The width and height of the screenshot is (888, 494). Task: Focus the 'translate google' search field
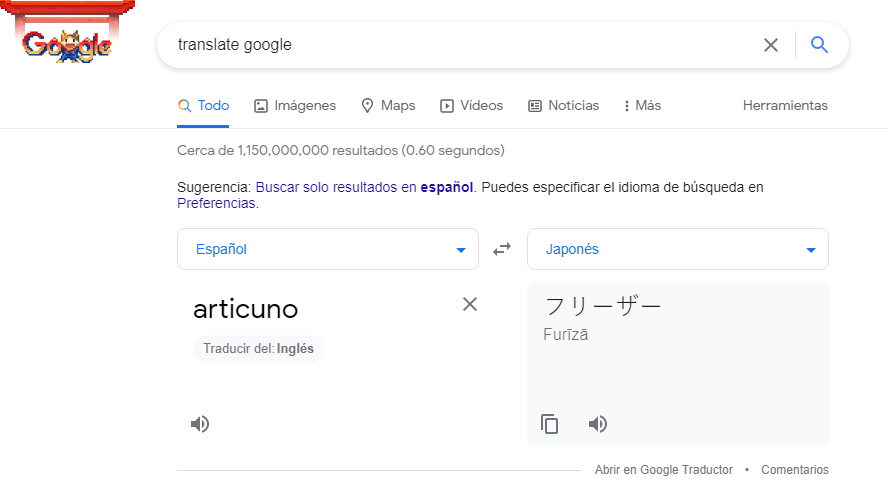point(464,45)
